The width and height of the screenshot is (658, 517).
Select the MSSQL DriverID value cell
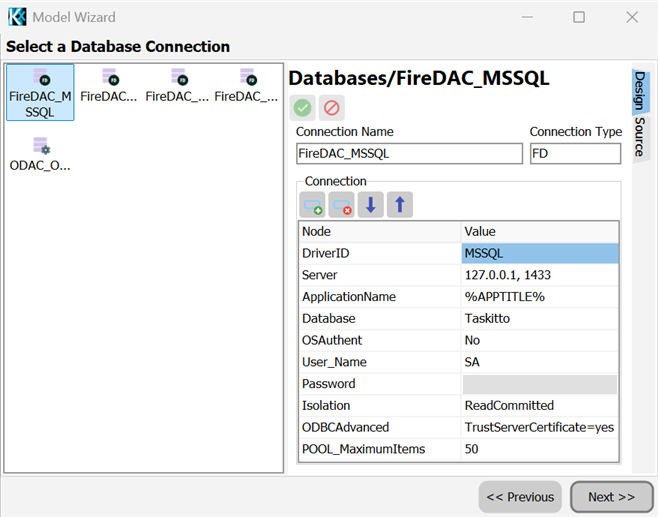click(540, 253)
